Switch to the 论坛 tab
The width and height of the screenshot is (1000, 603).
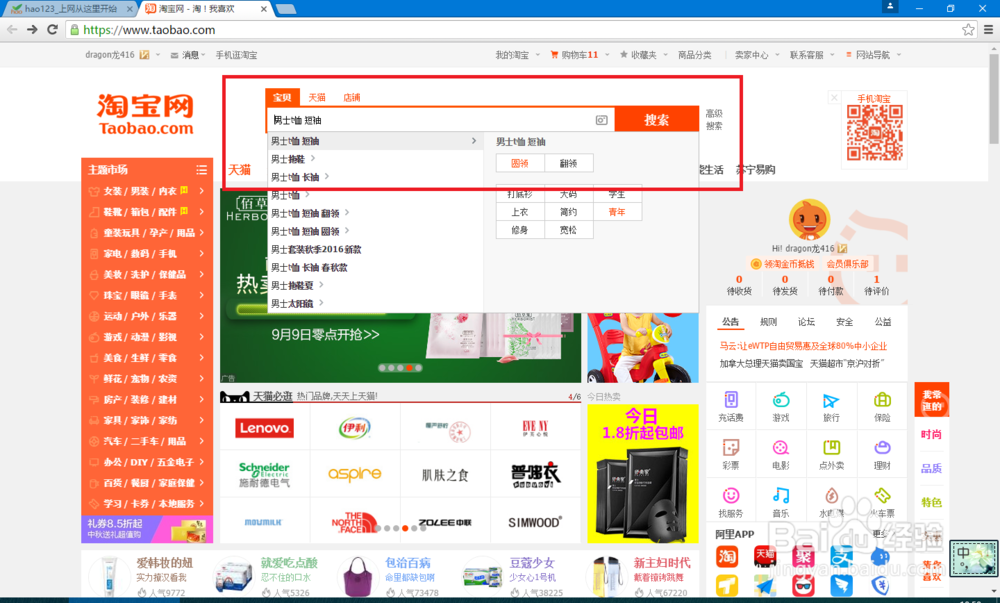(806, 322)
